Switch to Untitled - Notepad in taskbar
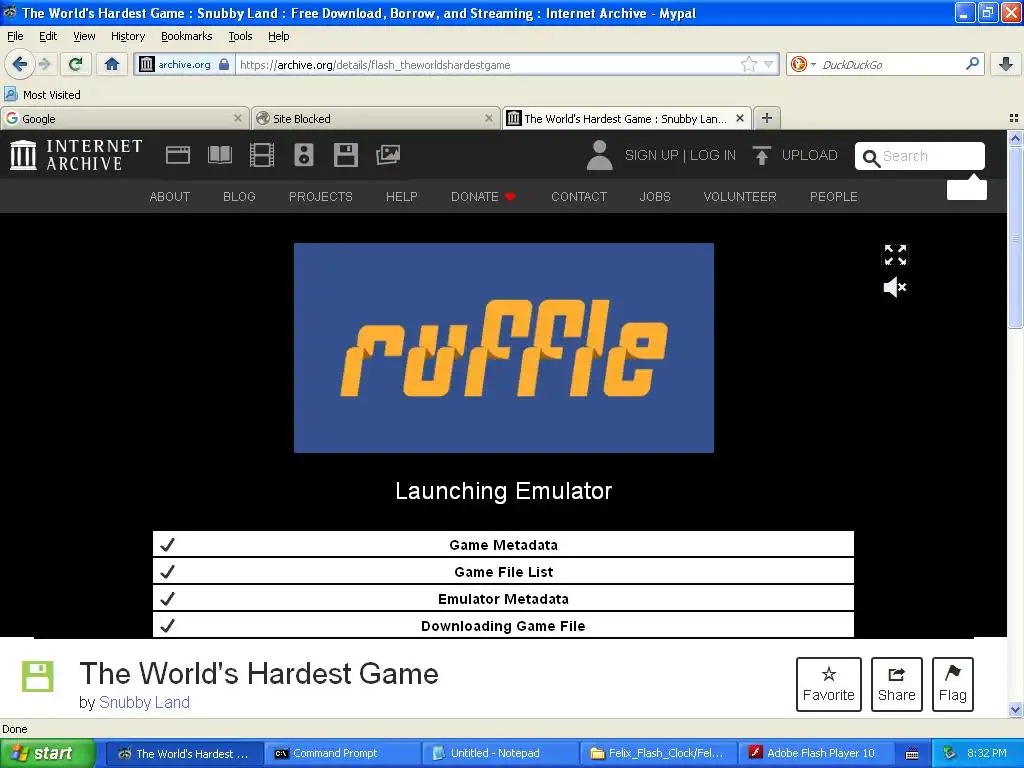Viewport: 1024px width, 768px height. tap(501, 753)
